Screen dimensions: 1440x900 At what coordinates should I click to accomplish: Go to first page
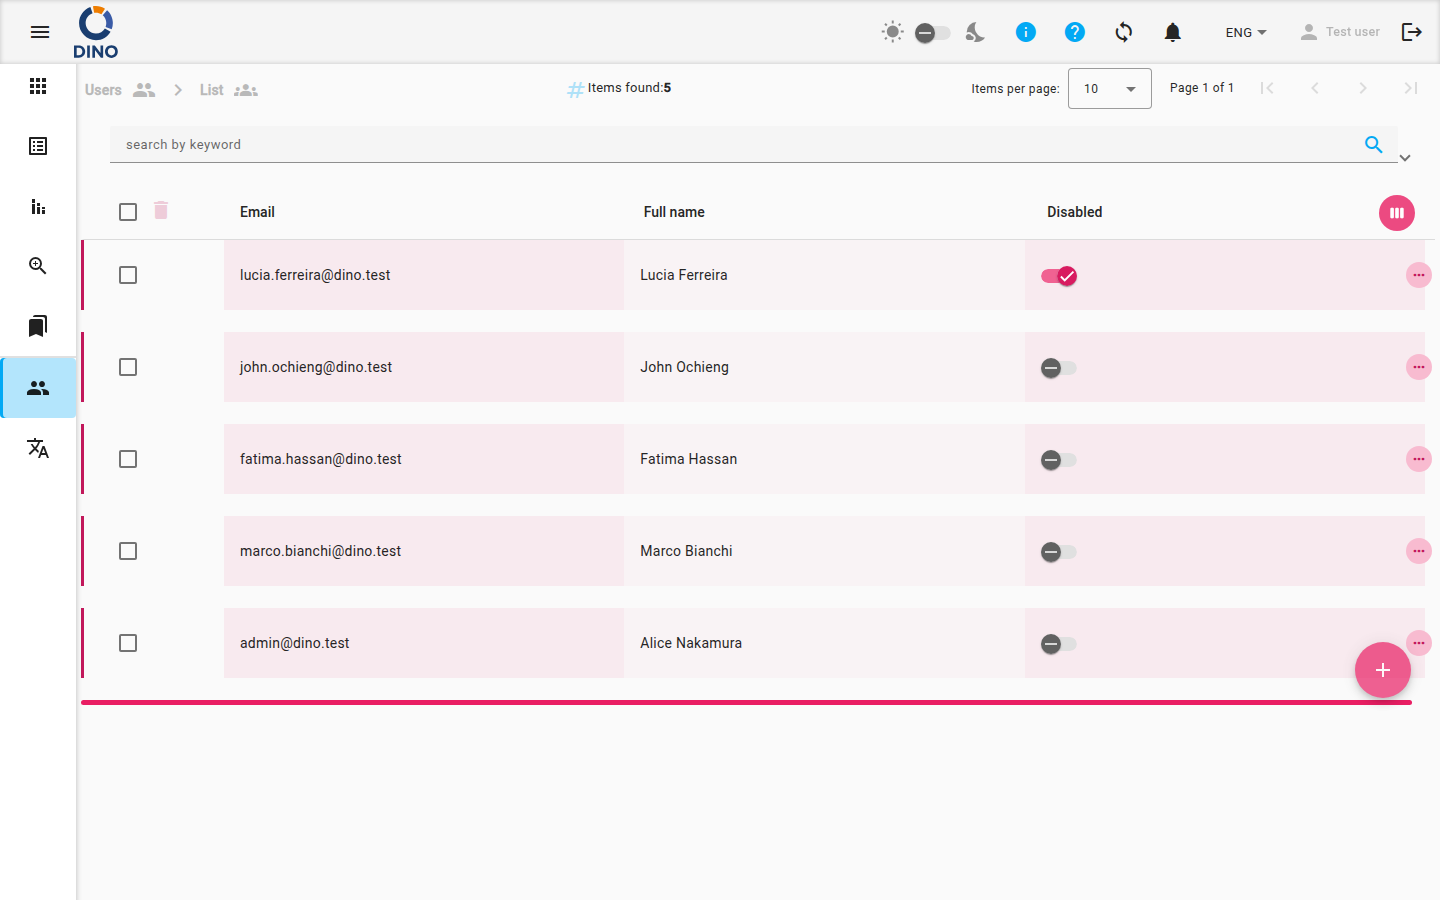(1267, 88)
